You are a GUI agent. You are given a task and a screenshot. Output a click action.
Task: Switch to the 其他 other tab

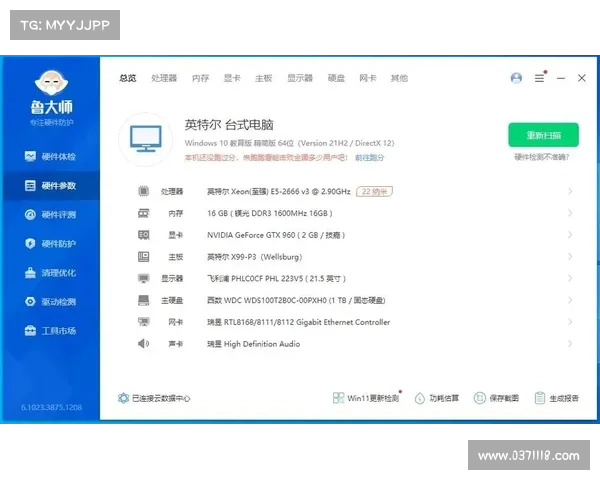tap(399, 78)
